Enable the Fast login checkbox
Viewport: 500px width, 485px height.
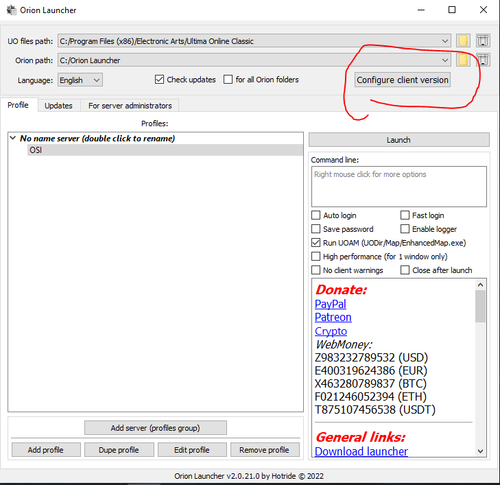(405, 215)
